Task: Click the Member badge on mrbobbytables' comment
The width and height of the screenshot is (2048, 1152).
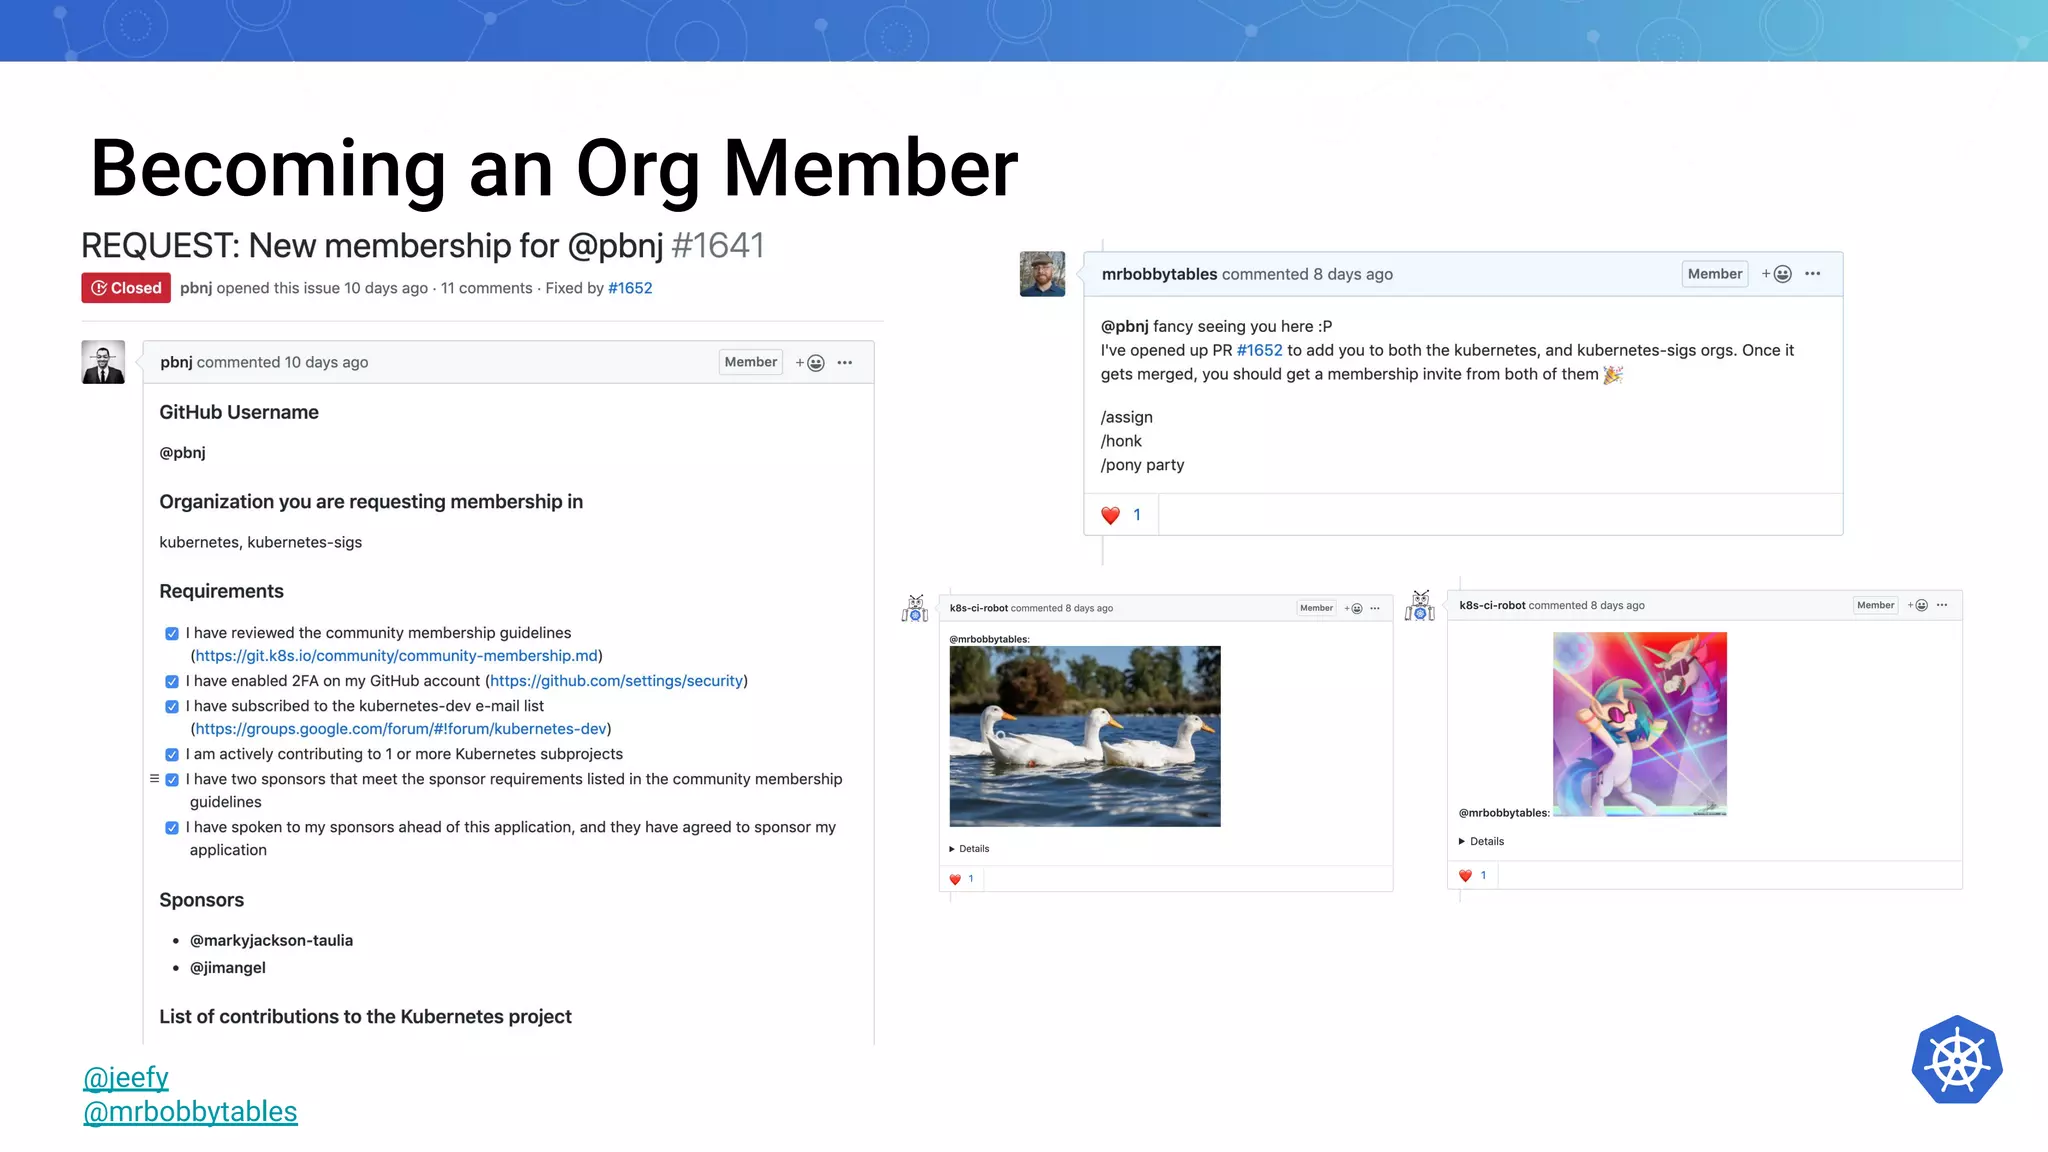Action: point(1715,274)
